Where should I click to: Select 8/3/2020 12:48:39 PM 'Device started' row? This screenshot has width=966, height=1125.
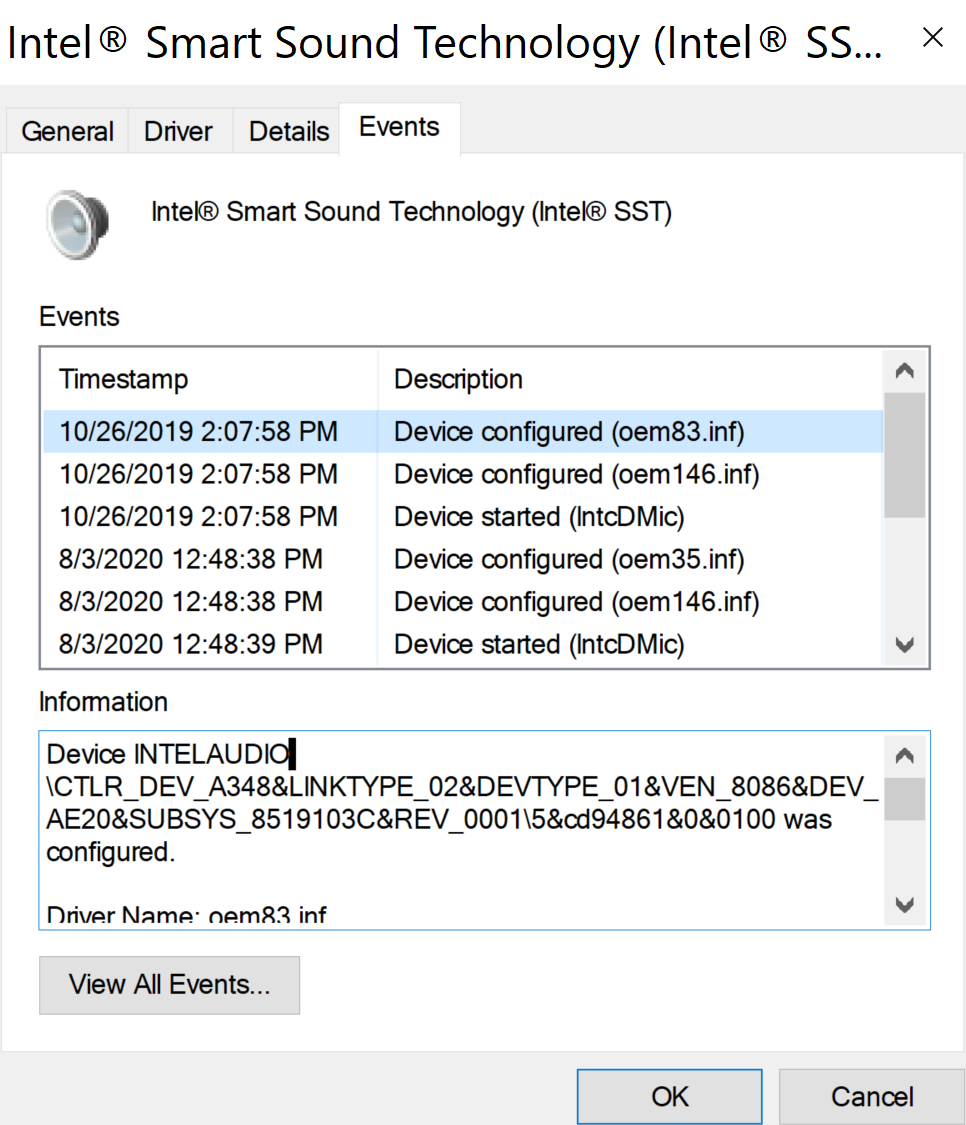(x=463, y=644)
